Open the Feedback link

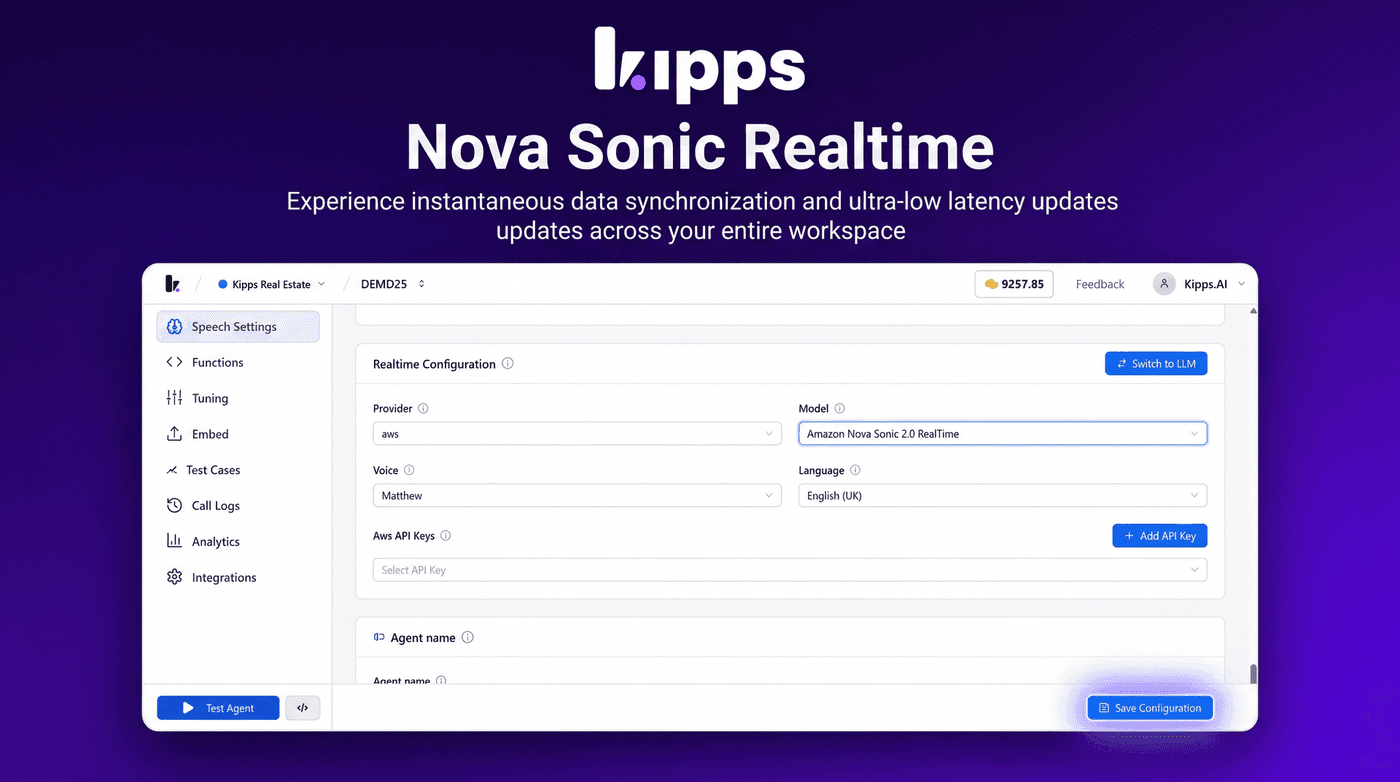pyautogui.click(x=1100, y=284)
